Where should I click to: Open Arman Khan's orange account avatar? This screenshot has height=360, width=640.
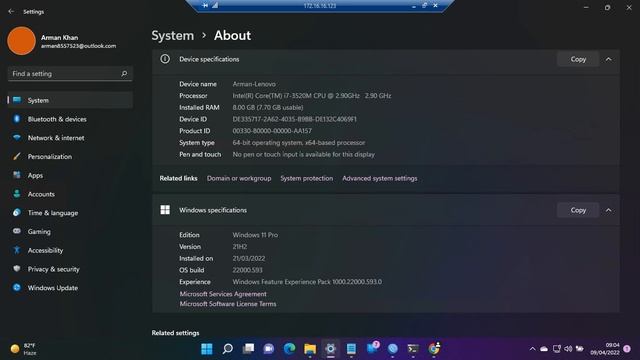coord(21,41)
